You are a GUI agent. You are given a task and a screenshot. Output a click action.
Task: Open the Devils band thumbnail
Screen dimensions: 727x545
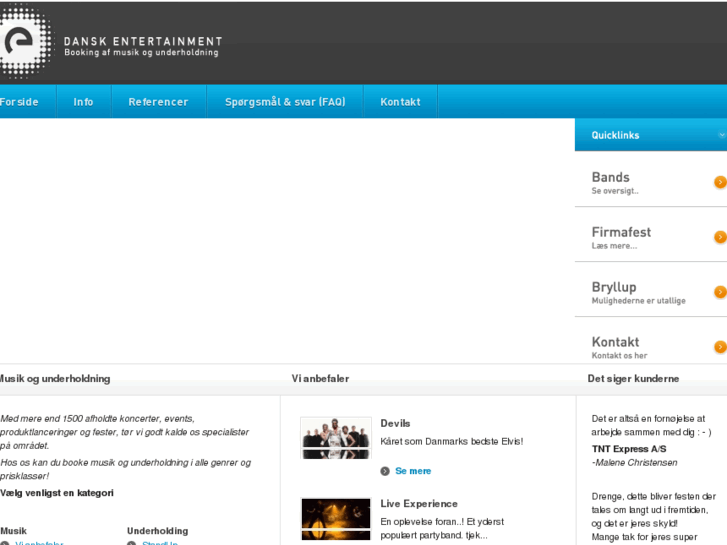pyautogui.click(x=336, y=438)
